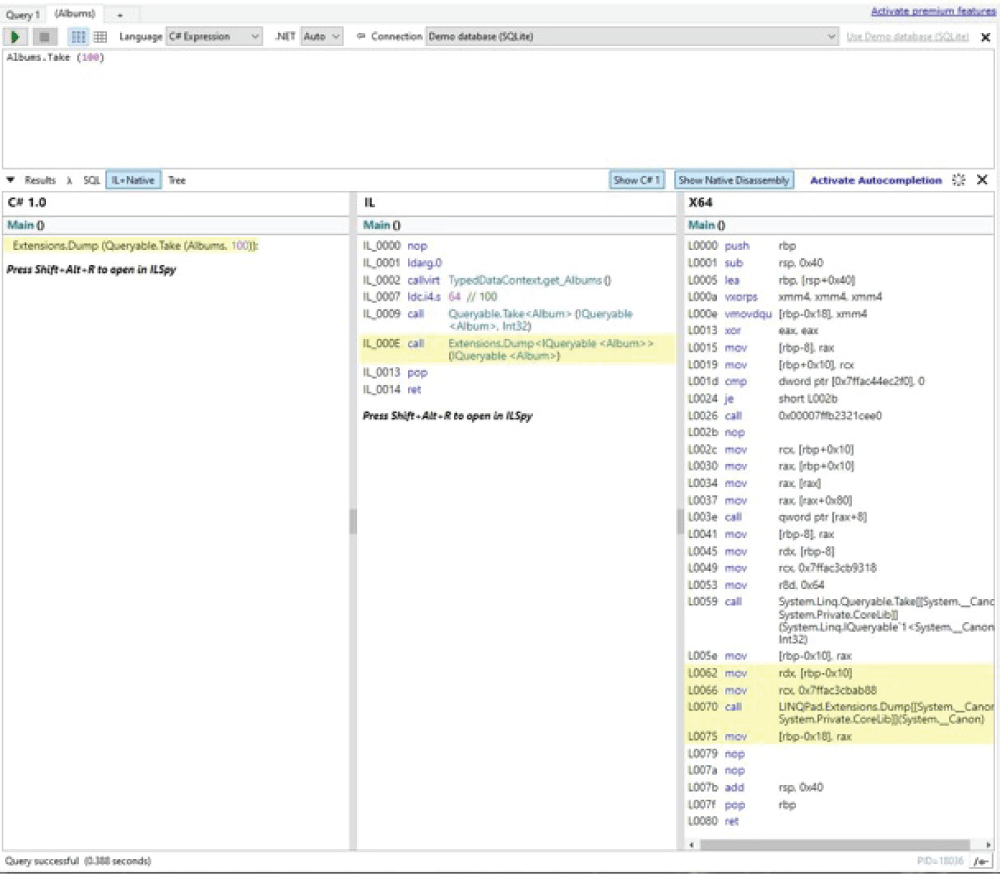1000x874 pixels.
Task: Select the (Albums) query tab
Action: click(x=75, y=13)
